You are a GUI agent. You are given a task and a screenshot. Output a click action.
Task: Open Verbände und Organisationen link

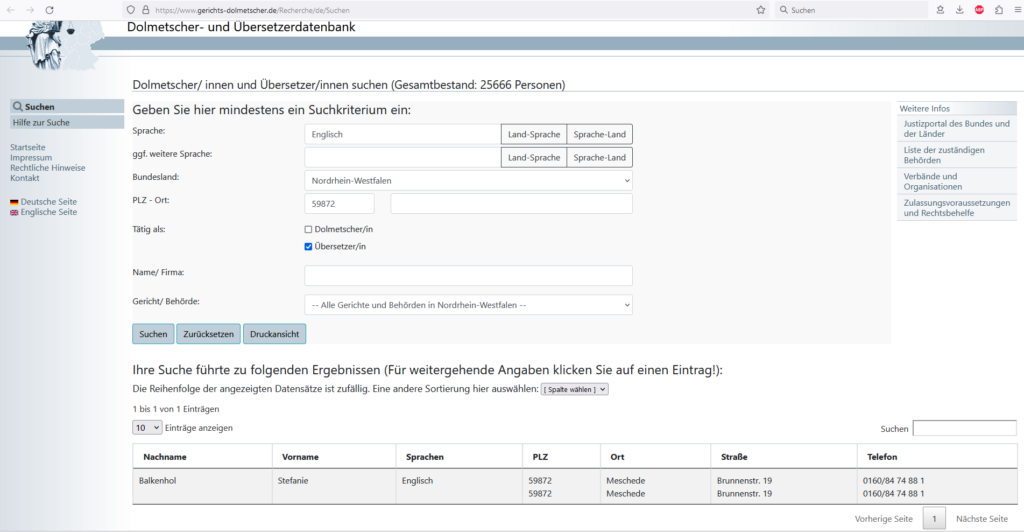click(x=933, y=181)
